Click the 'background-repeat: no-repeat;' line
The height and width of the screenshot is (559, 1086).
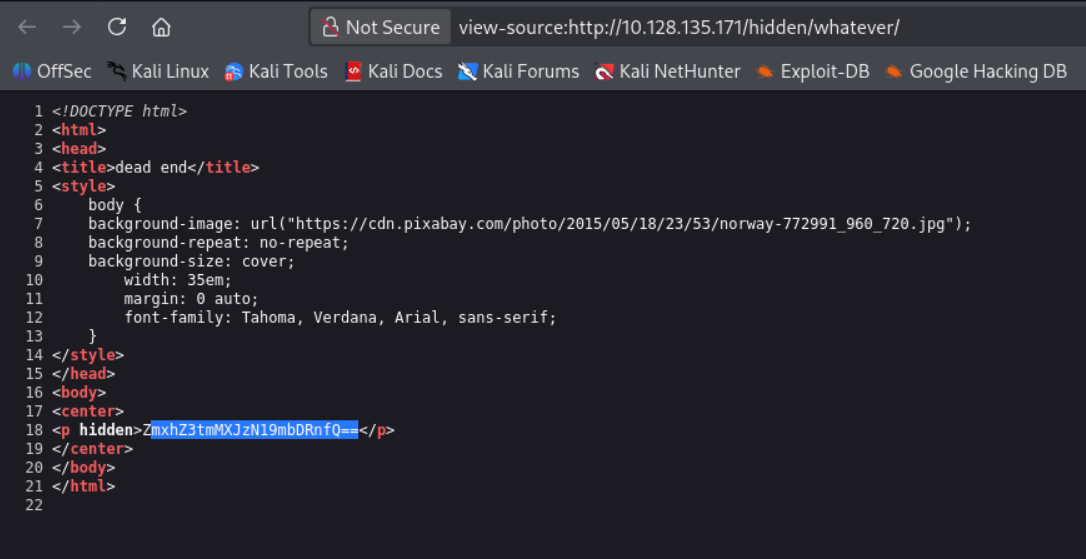(x=218, y=242)
